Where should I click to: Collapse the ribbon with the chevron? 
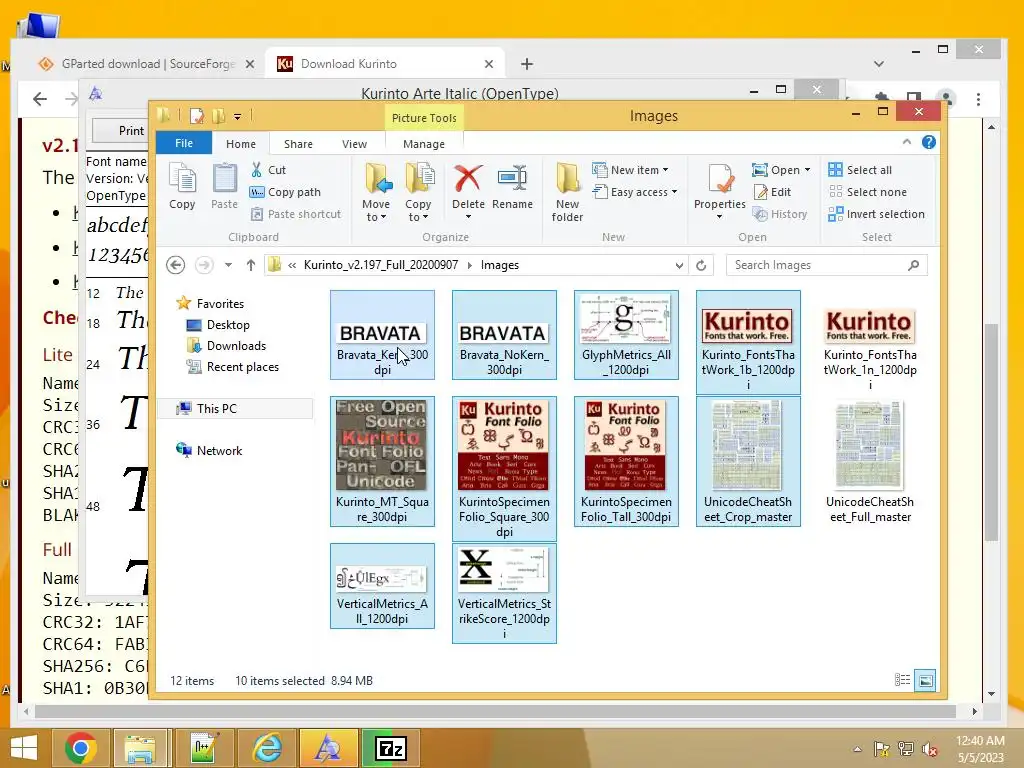coord(906,142)
